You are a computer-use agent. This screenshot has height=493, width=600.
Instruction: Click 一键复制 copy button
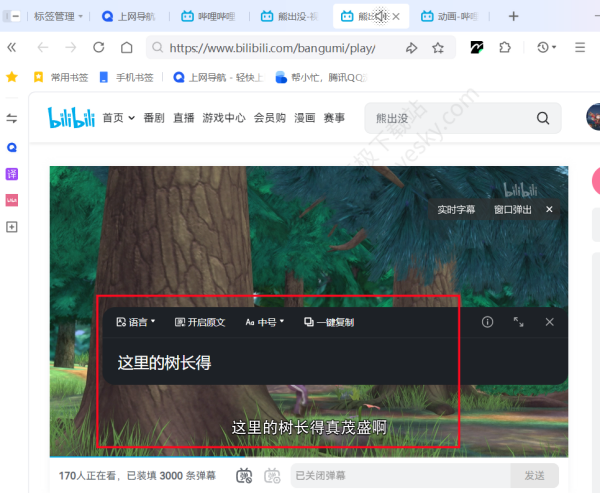[x=329, y=322]
